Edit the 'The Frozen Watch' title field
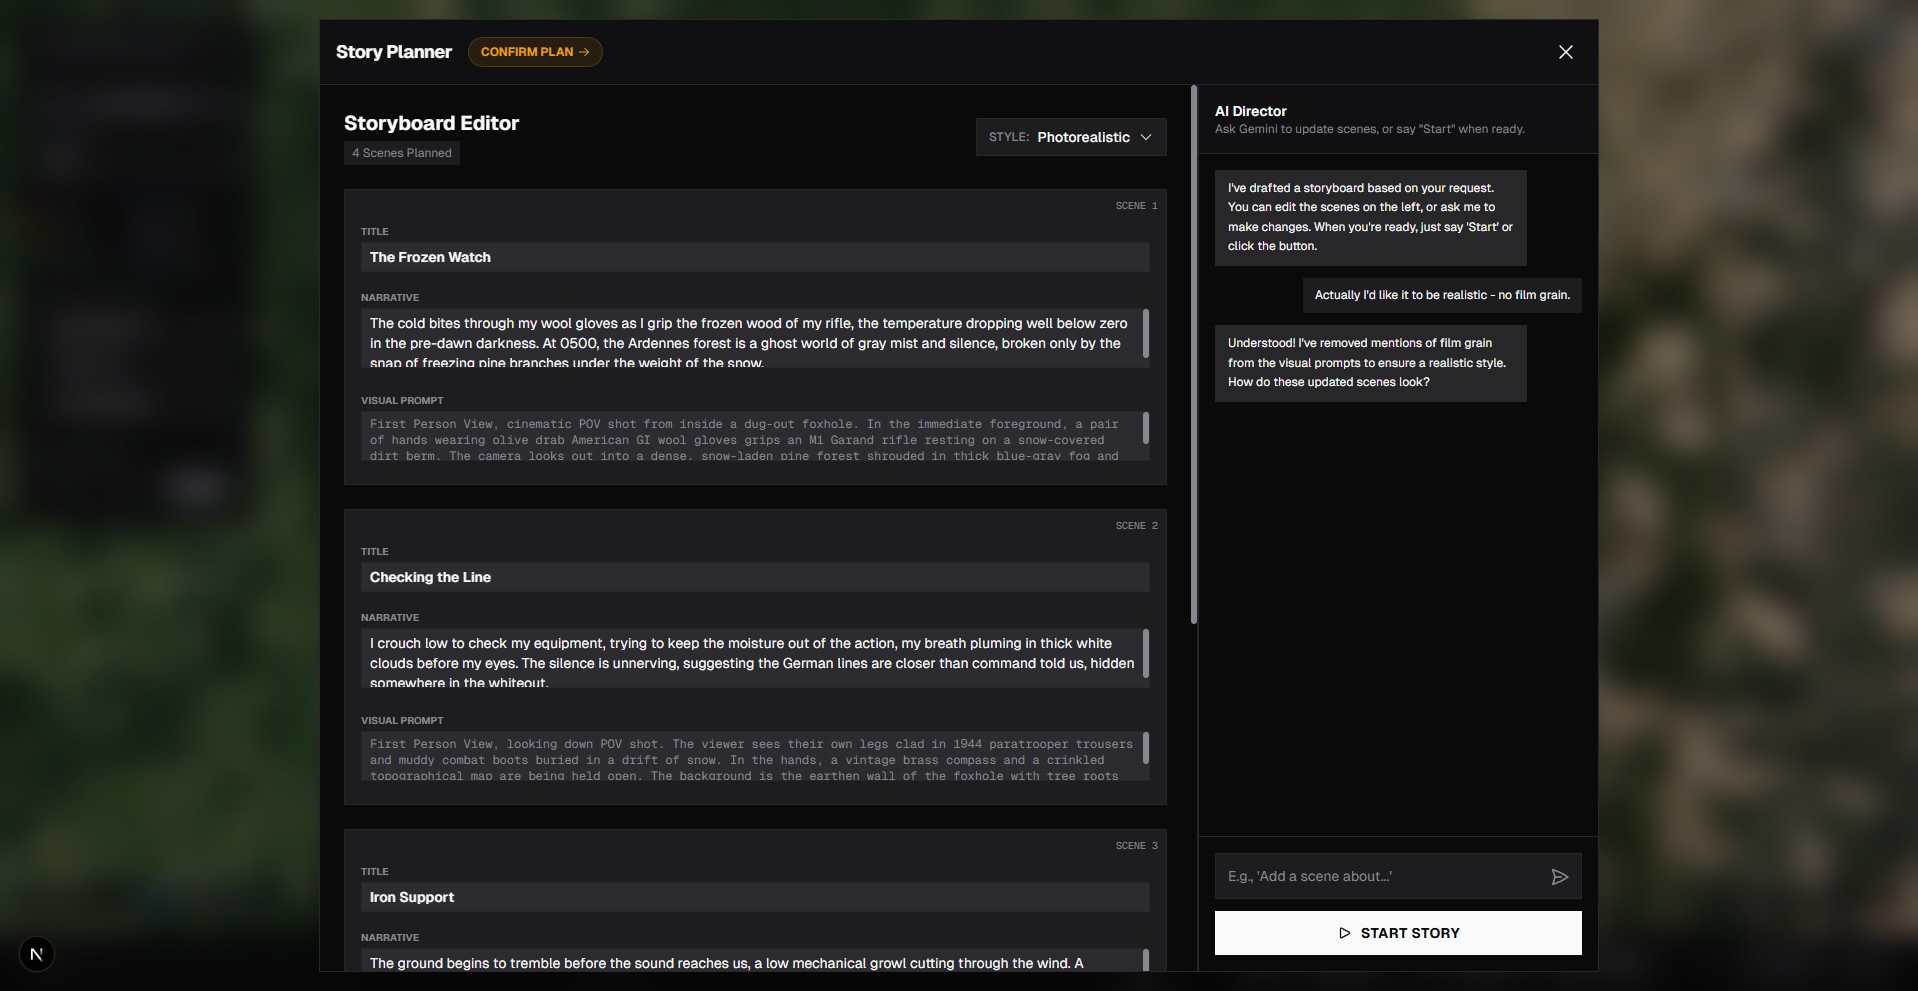This screenshot has height=991, width=1918. [754, 257]
